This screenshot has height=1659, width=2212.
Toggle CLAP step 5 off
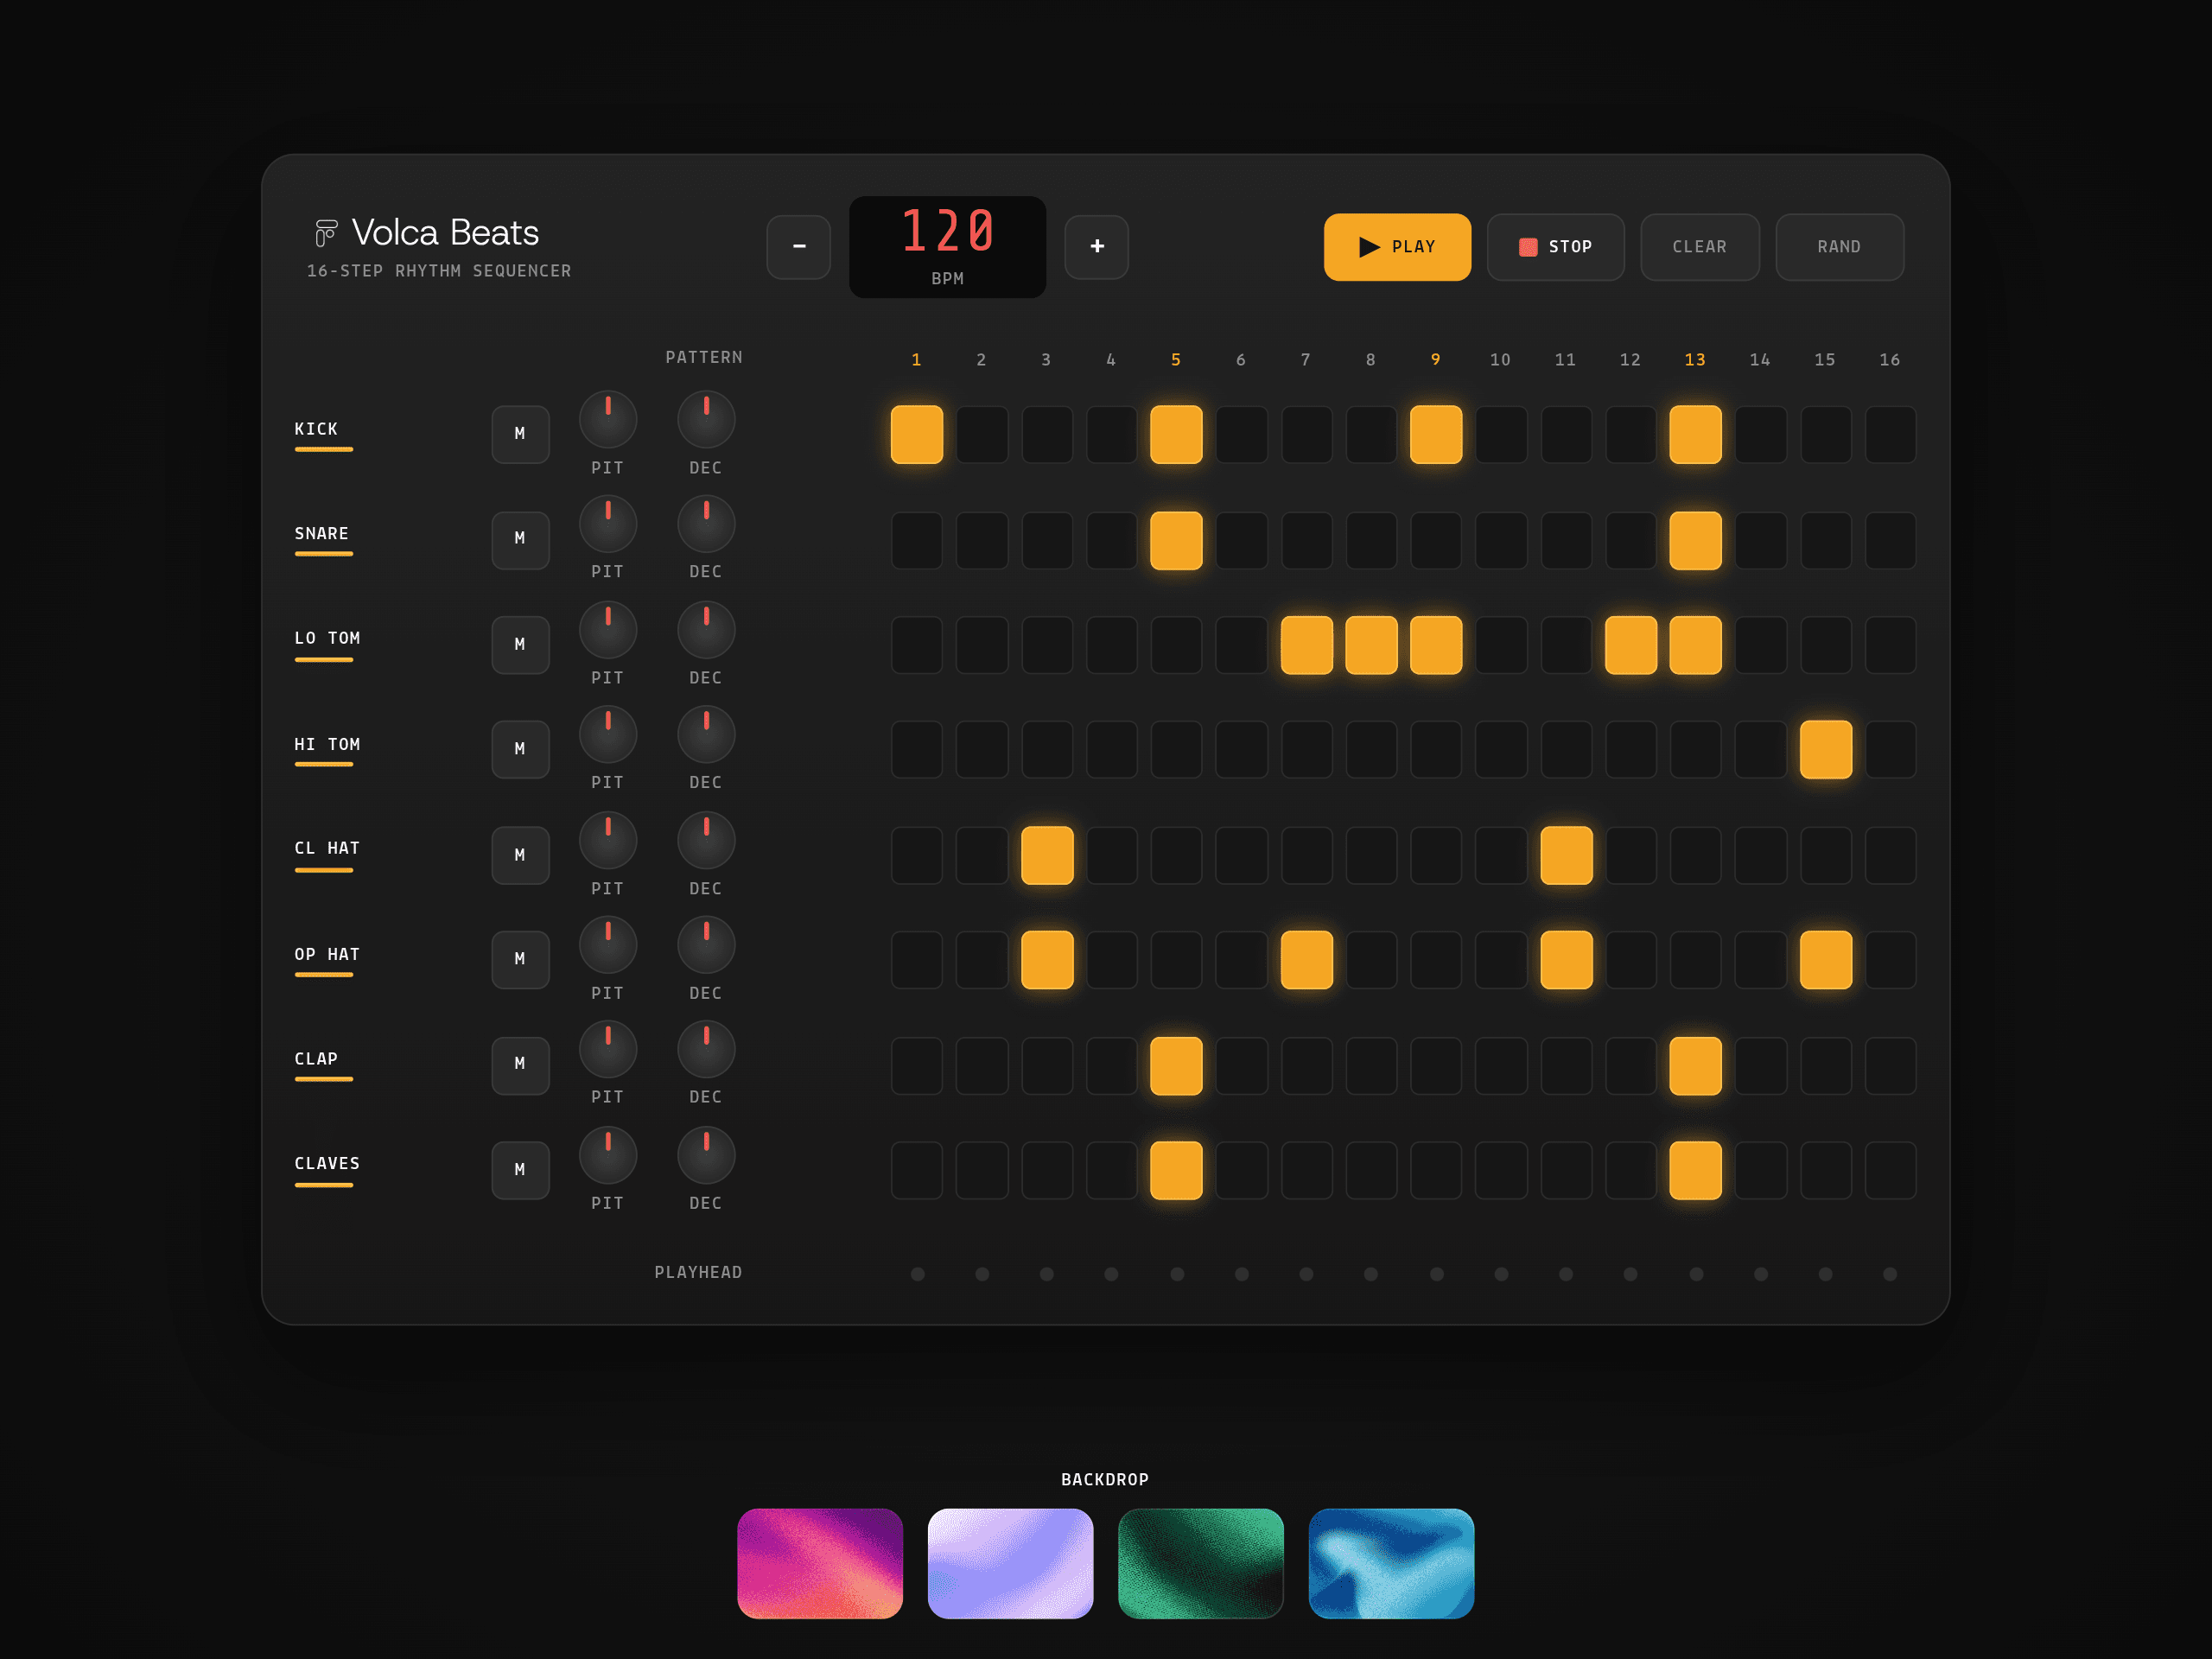[1176, 1066]
